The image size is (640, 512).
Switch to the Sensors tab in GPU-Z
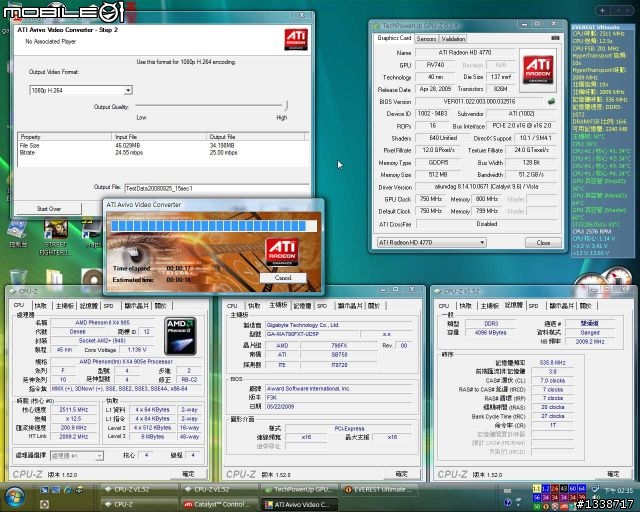[427, 39]
